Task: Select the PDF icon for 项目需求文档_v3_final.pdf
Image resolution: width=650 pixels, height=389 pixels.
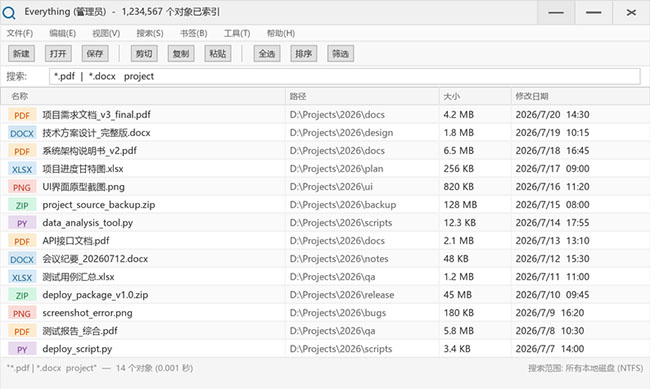Action: tap(22, 115)
